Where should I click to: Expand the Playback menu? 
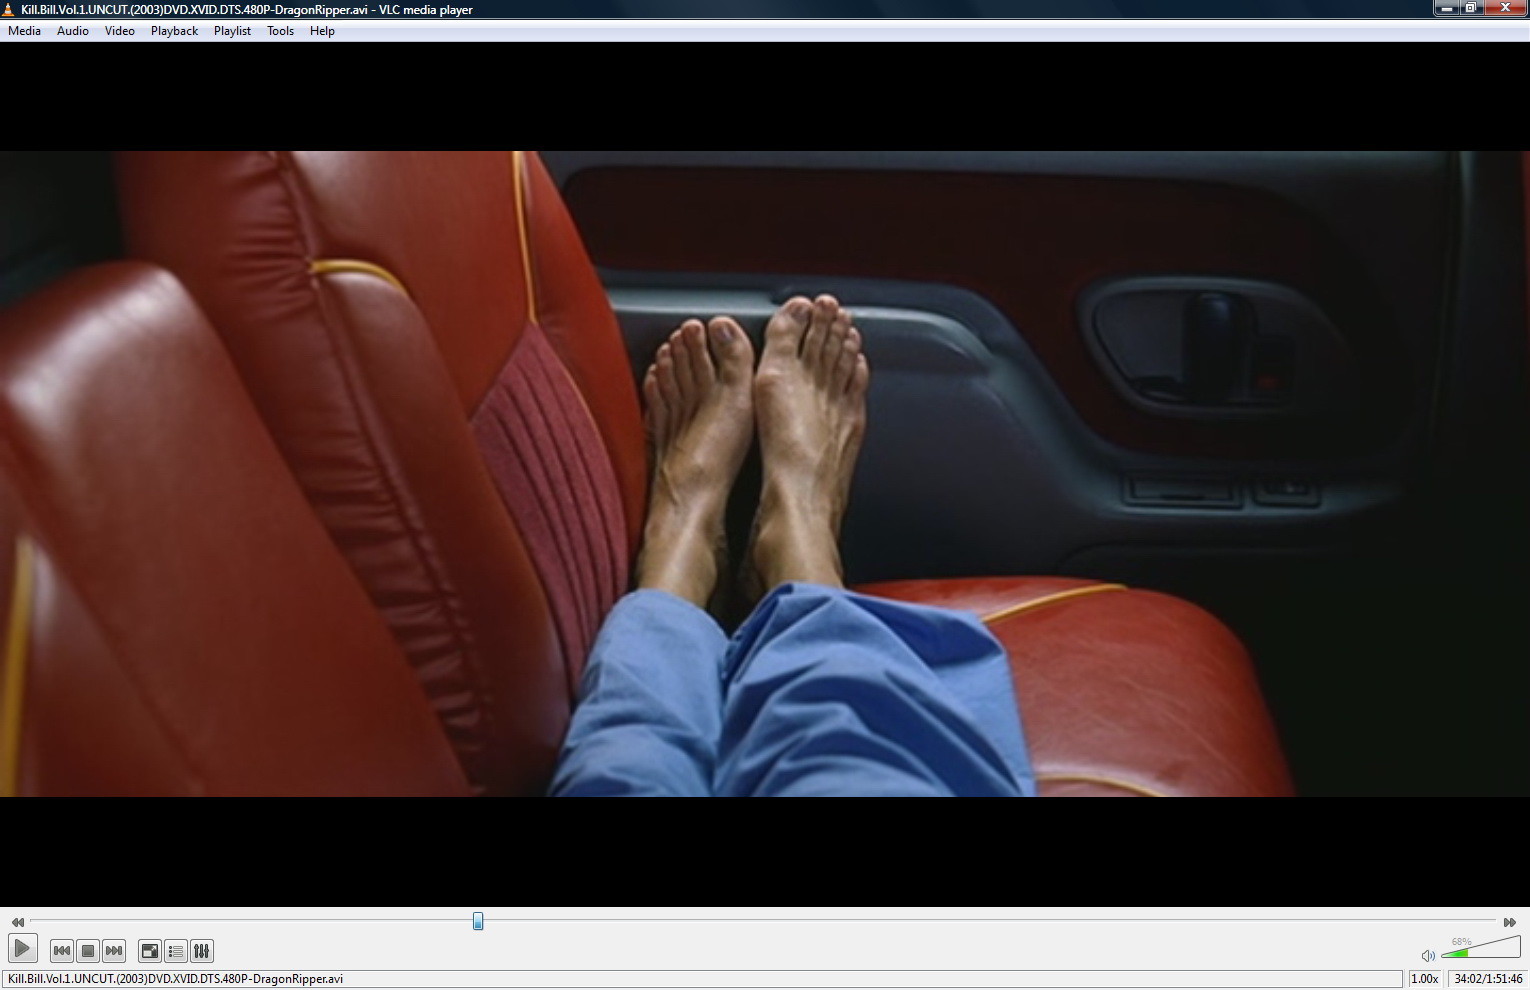(174, 31)
